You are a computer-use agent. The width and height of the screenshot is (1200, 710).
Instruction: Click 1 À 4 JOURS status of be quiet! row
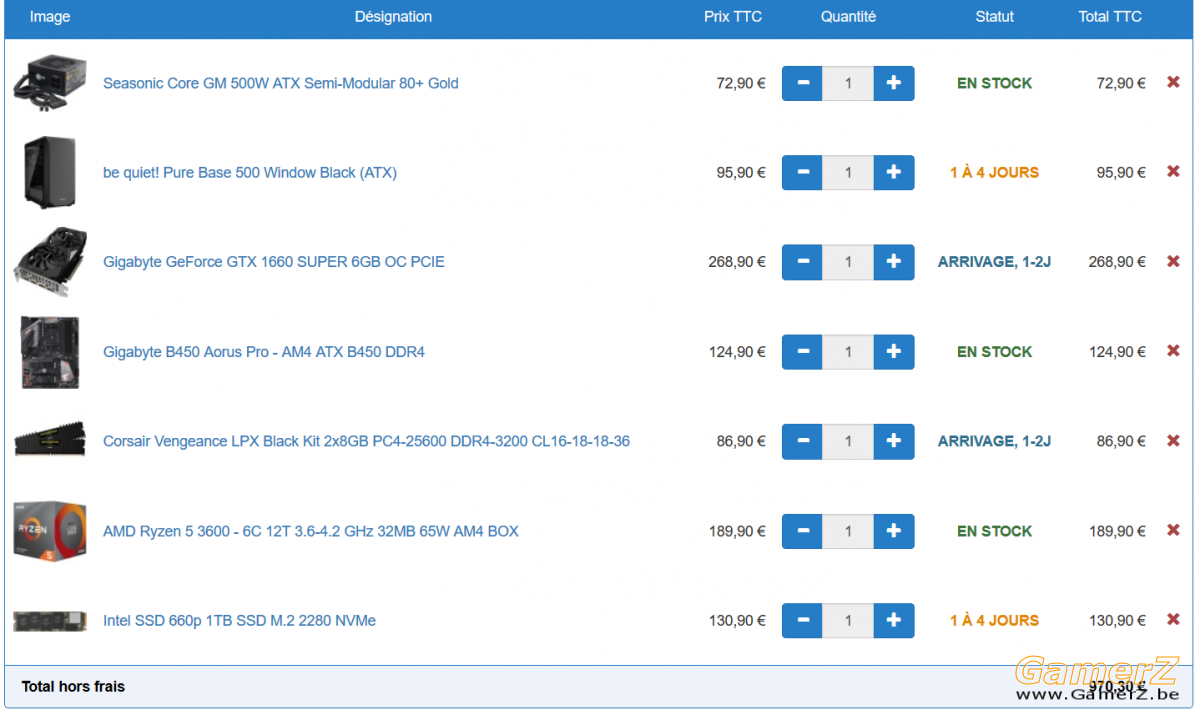click(994, 172)
